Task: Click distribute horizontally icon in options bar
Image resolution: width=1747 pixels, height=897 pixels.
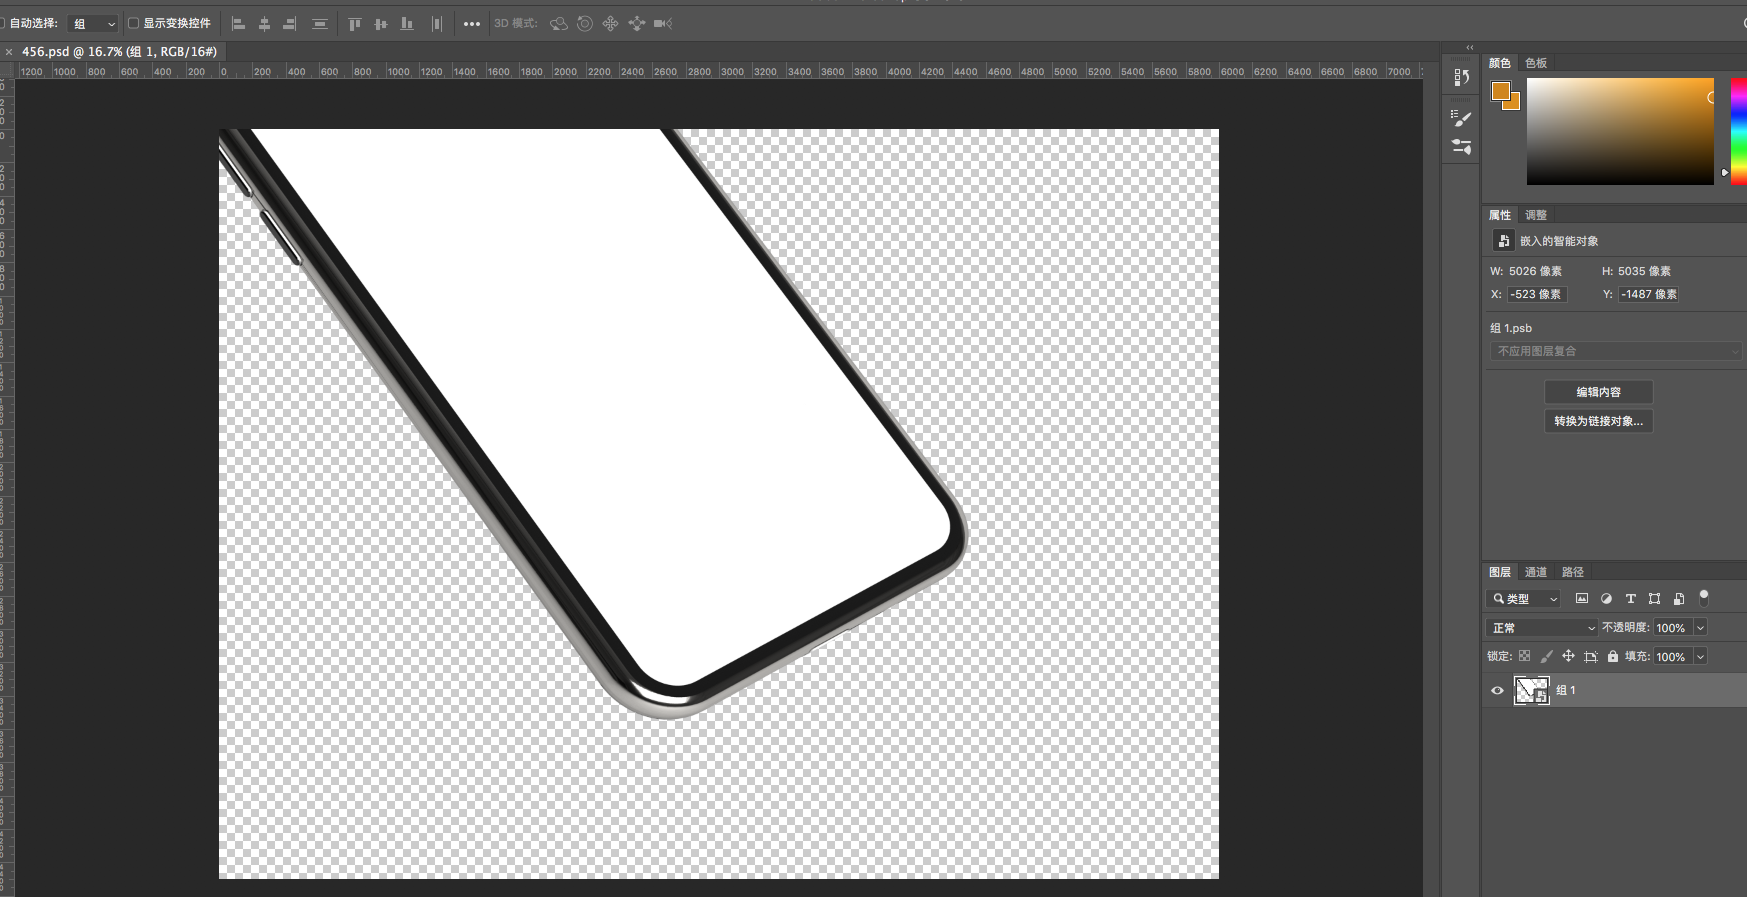Action: 437,24
